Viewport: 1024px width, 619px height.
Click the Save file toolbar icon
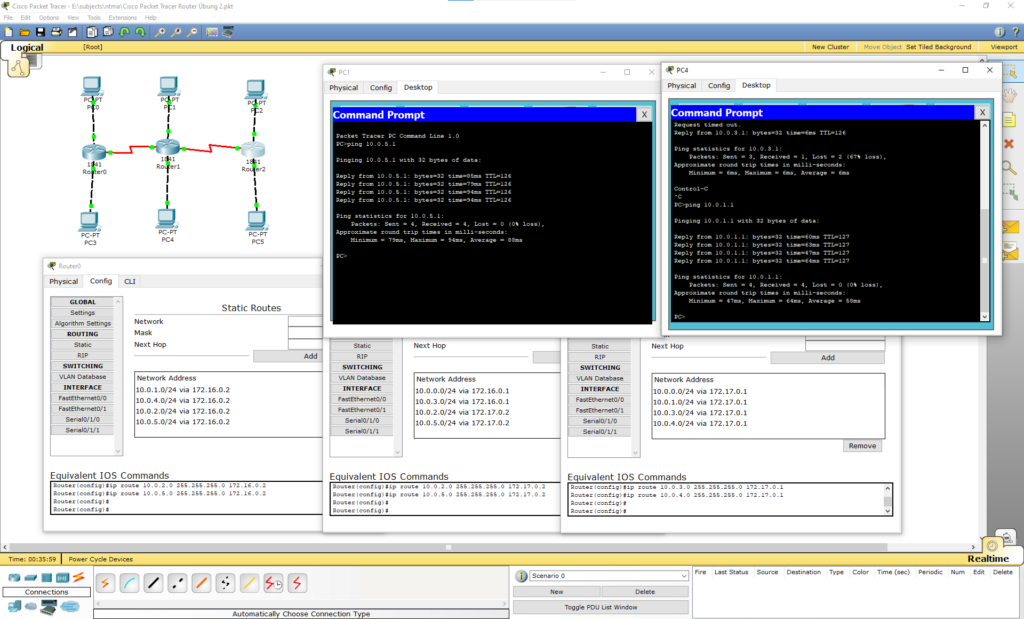click(x=40, y=32)
